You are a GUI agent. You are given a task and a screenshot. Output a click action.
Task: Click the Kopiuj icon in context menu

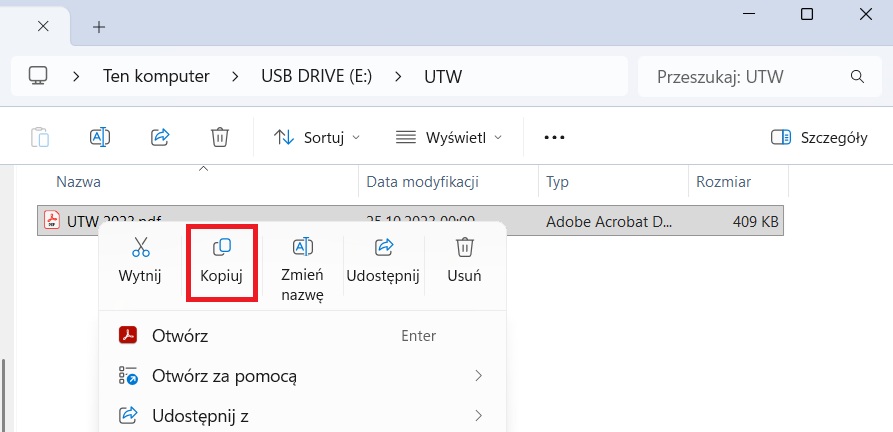pyautogui.click(x=223, y=247)
